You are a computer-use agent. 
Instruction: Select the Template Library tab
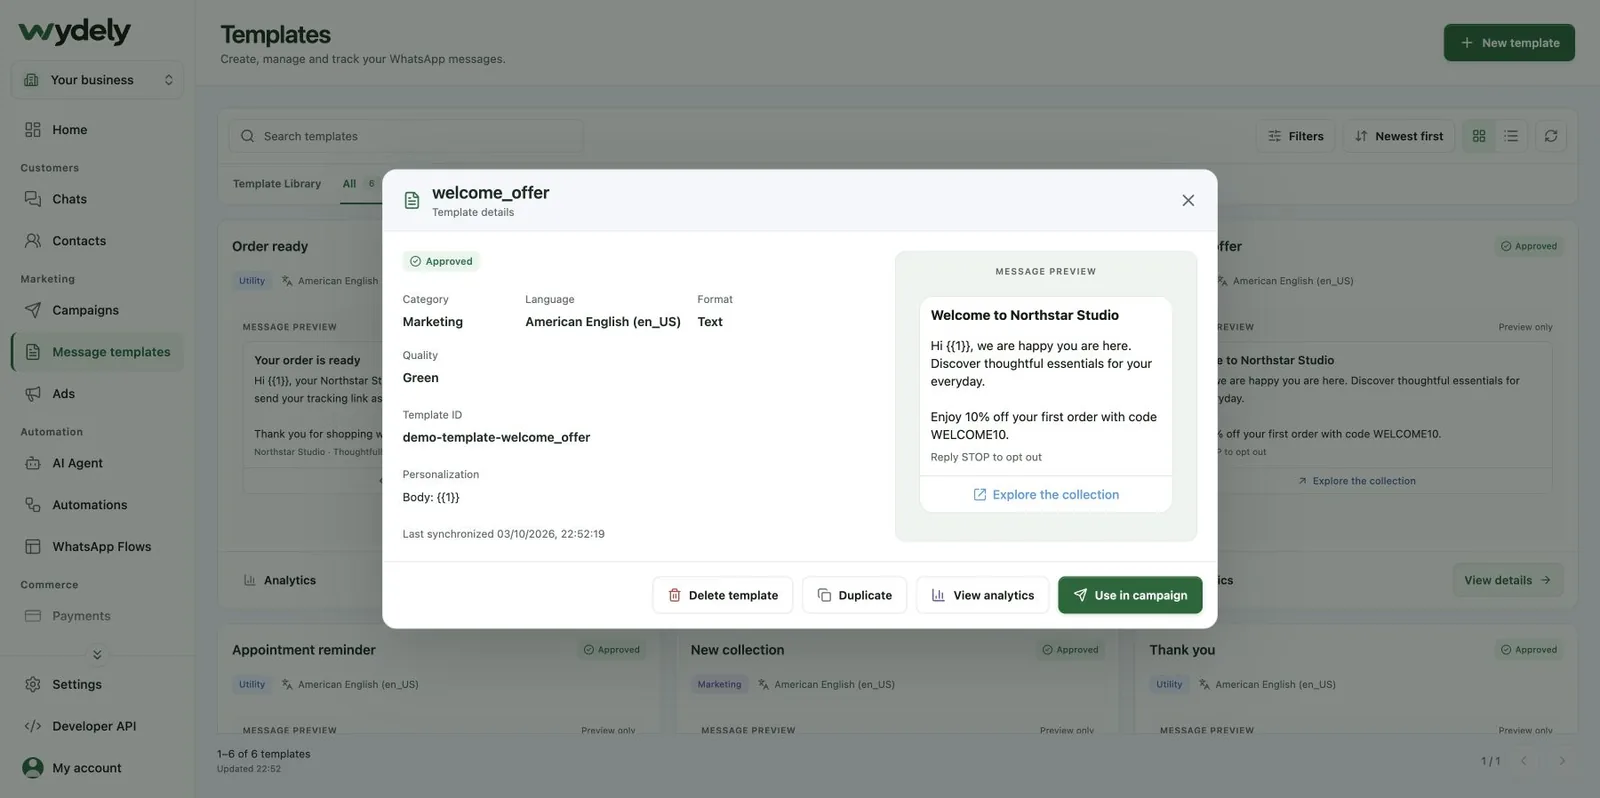pos(277,184)
